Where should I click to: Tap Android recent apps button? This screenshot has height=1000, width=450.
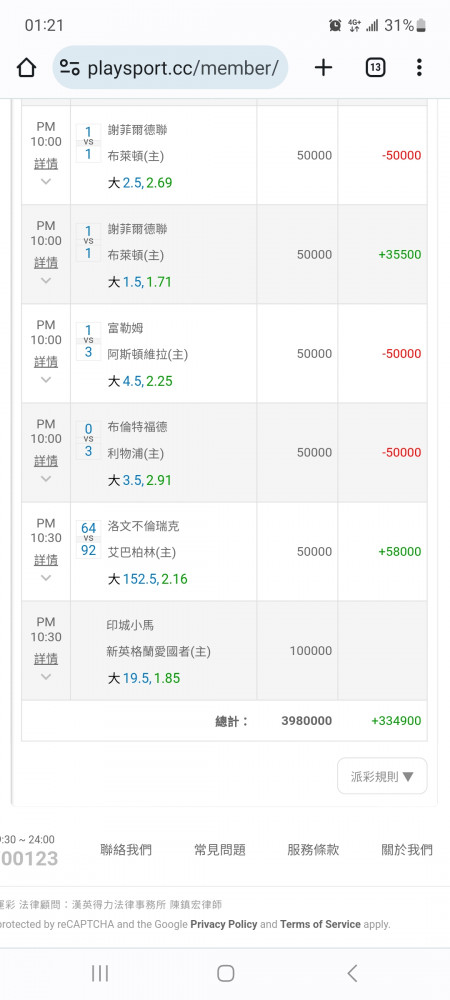tap(100, 973)
